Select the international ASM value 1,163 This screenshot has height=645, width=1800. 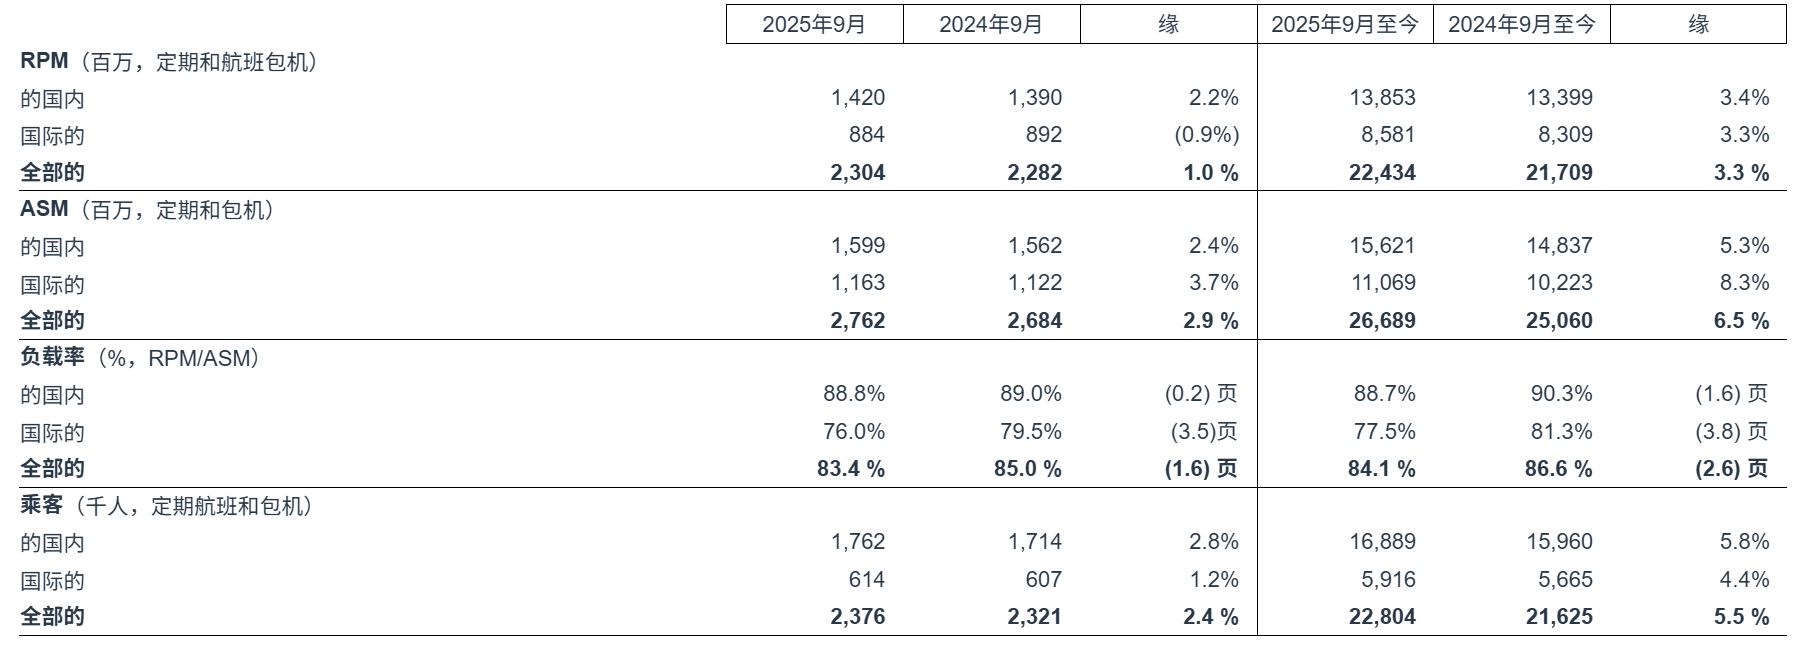858,283
